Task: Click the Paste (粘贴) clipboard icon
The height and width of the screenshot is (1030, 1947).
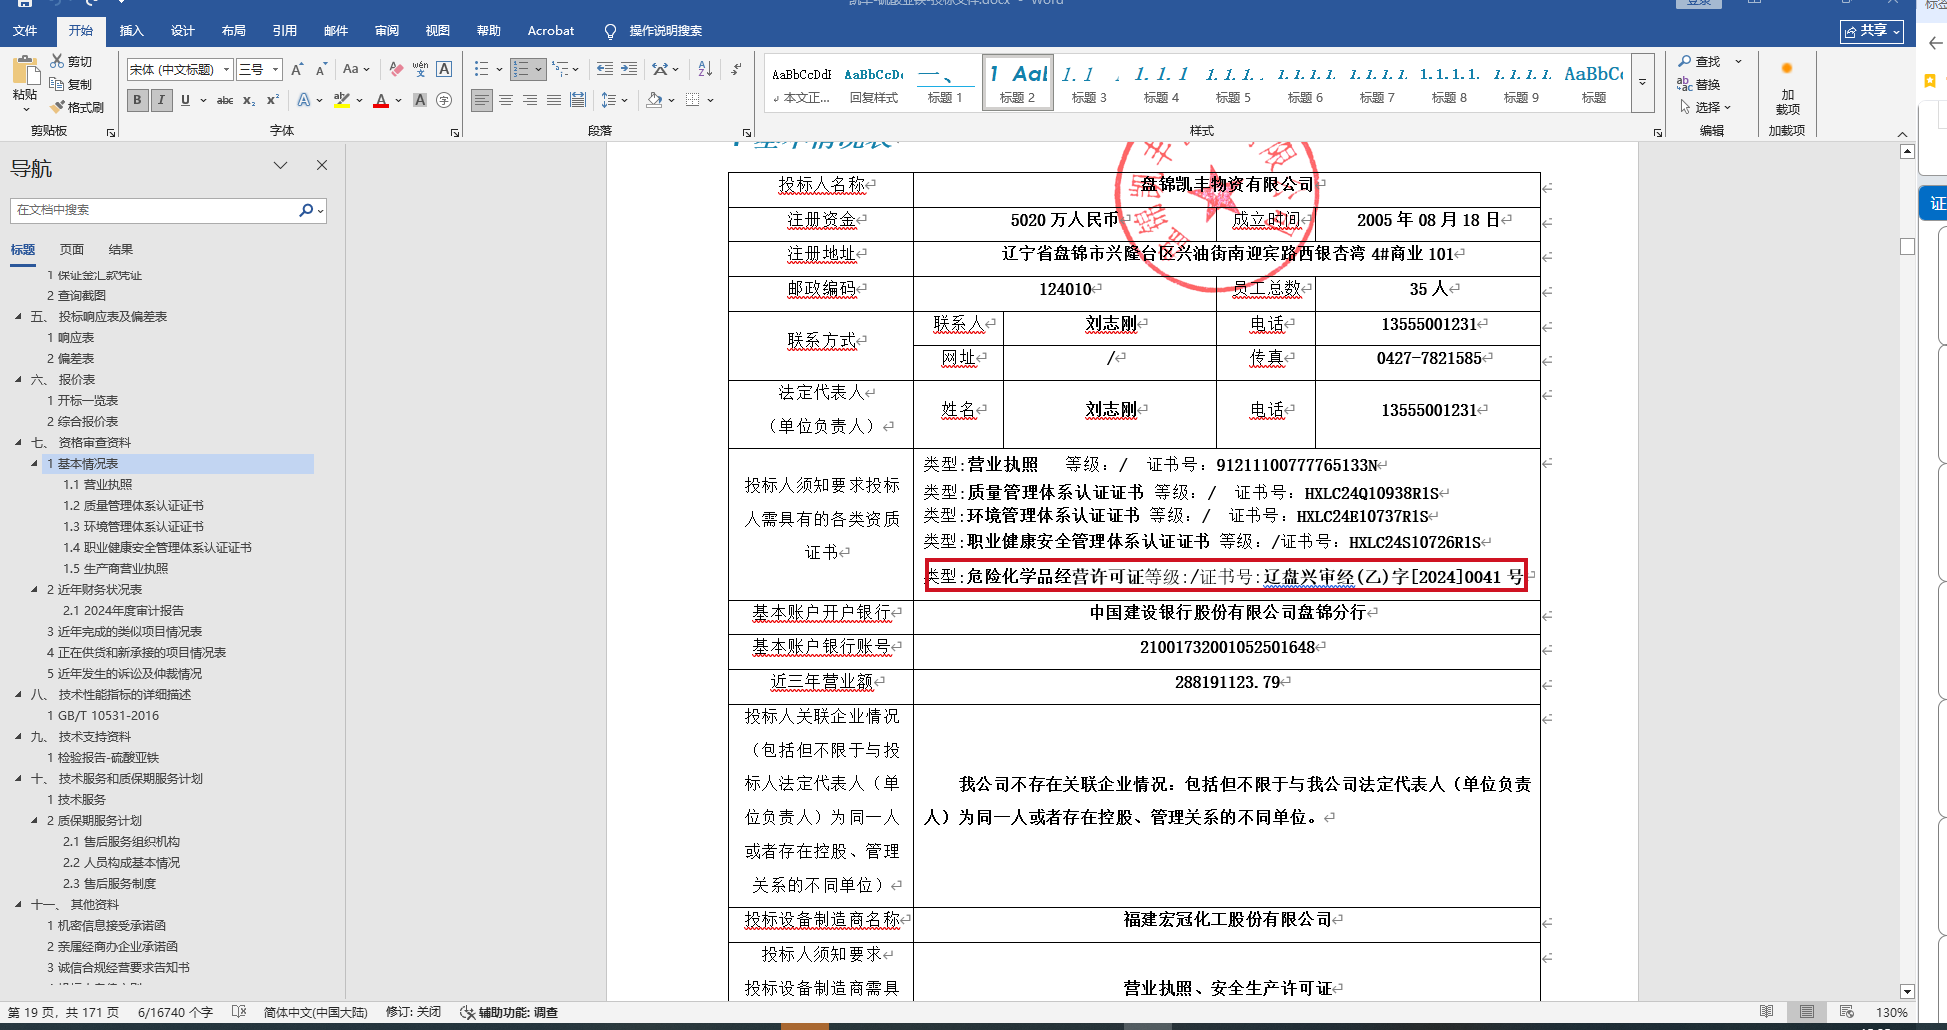Action: tap(24, 70)
